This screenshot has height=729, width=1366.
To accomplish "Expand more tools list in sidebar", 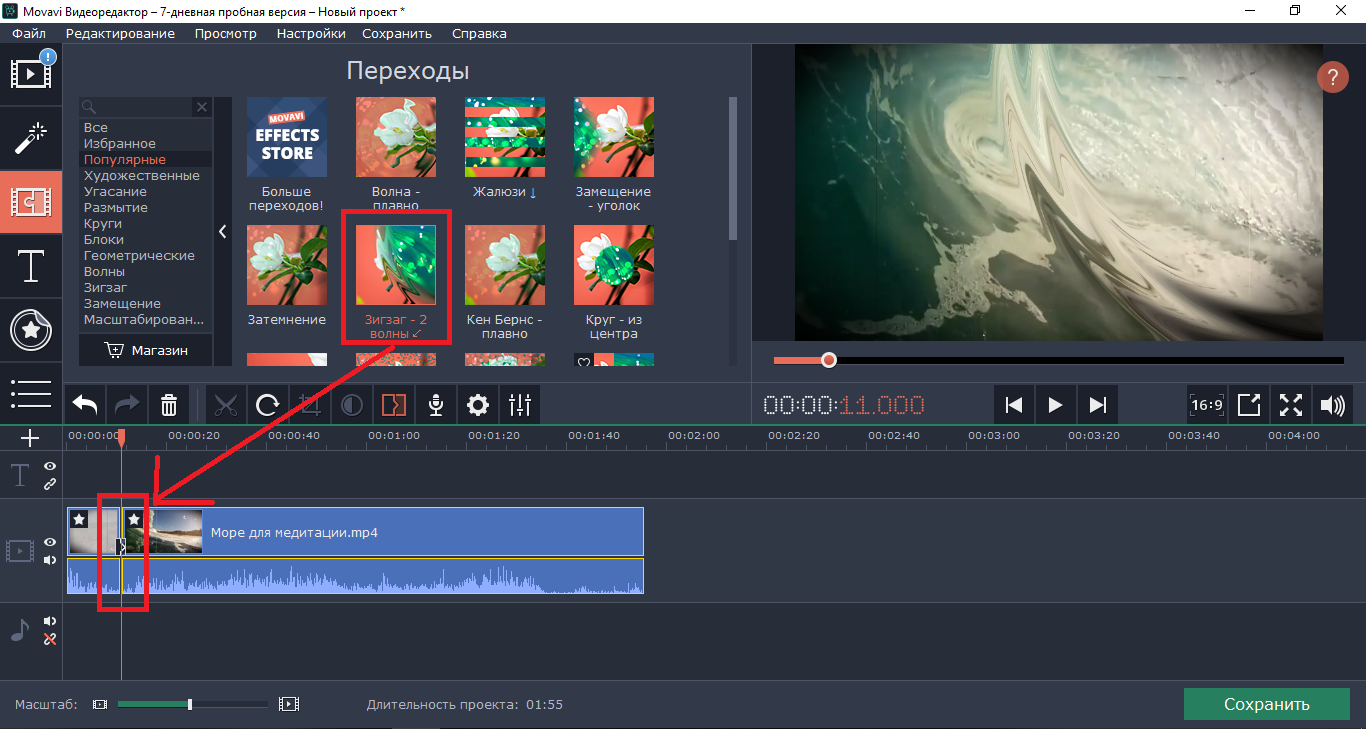I will [x=31, y=394].
